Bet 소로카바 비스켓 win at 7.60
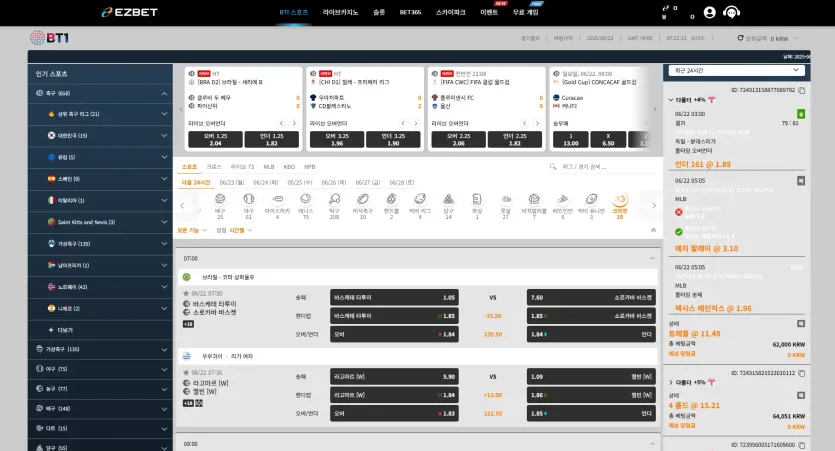Viewport: 835px width, 451px height. point(591,298)
